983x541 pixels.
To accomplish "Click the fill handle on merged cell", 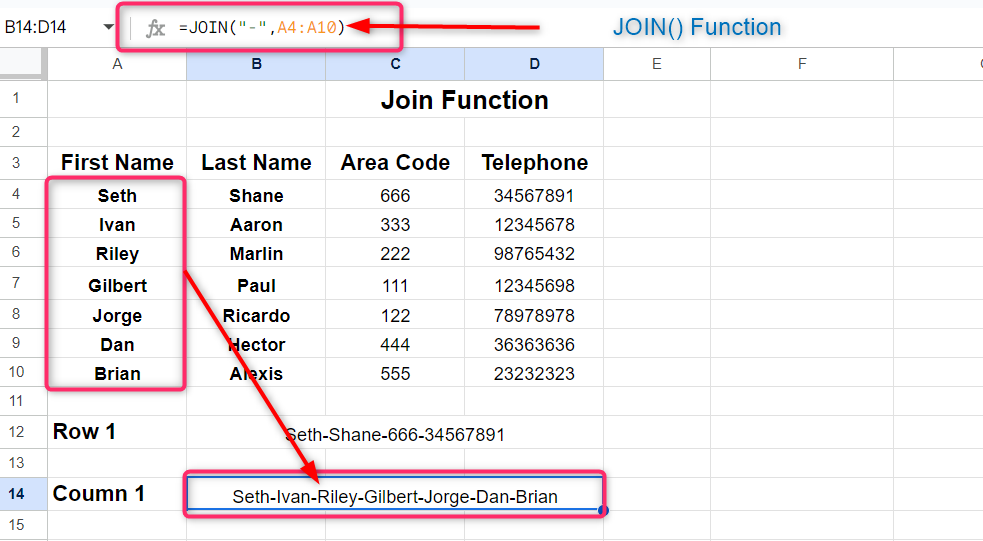I will click(x=602, y=511).
